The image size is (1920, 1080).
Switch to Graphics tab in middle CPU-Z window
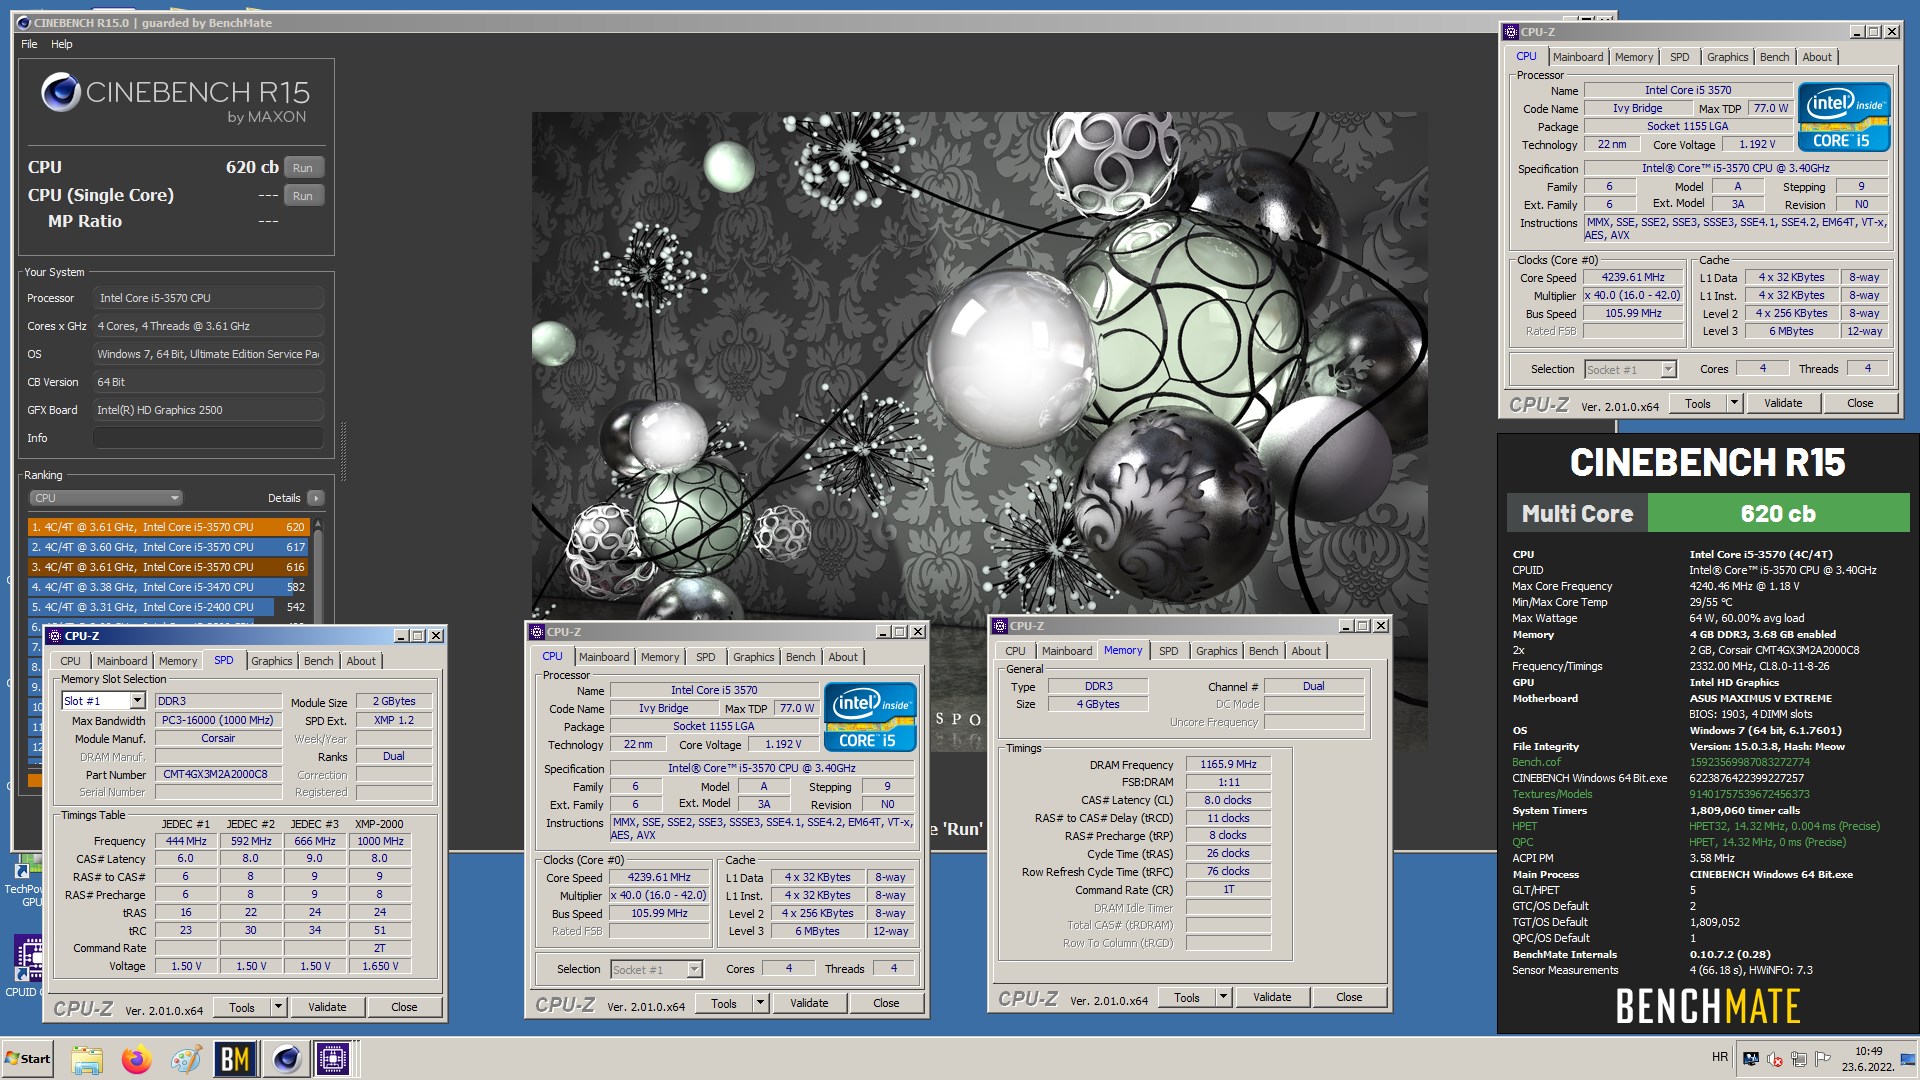(x=753, y=657)
